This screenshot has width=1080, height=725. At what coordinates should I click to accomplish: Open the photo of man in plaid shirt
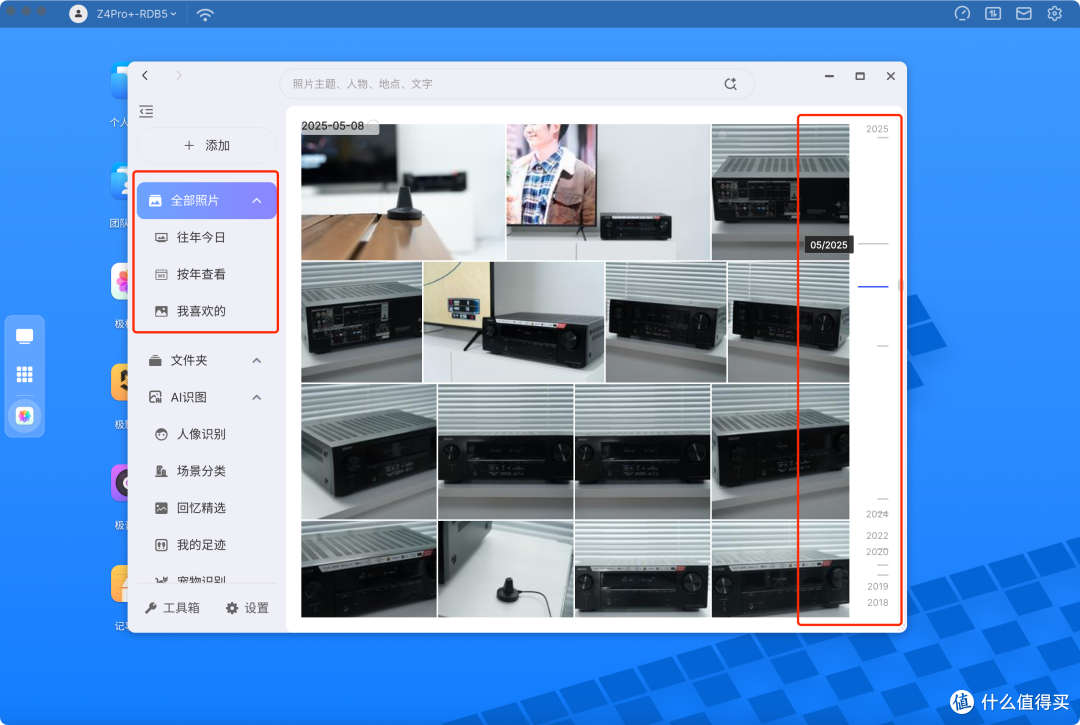click(x=608, y=192)
